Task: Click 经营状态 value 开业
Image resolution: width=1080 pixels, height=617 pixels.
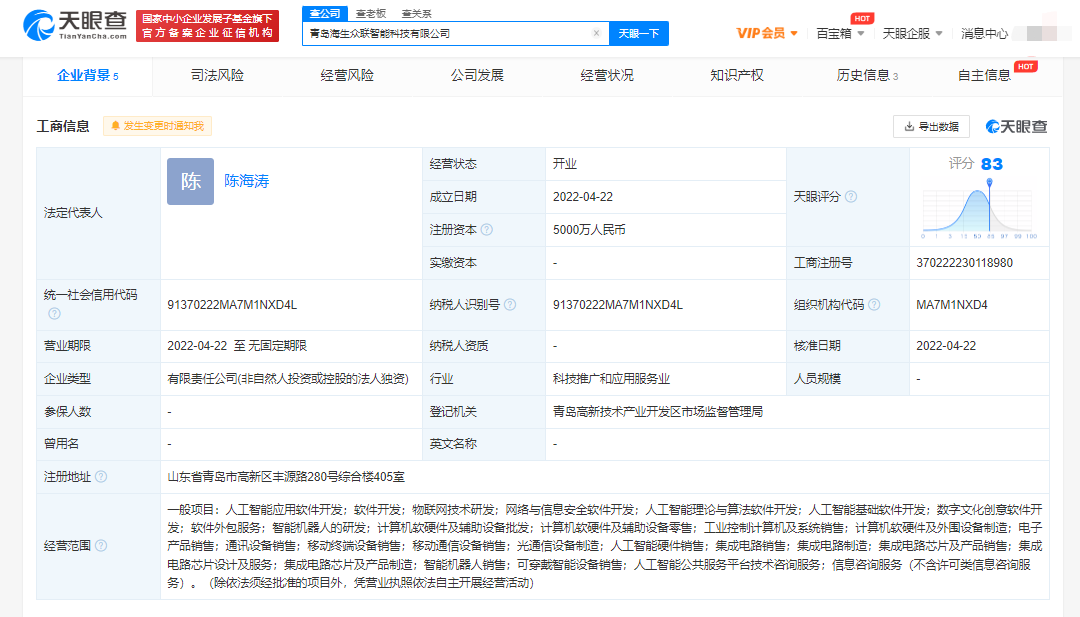Action: coord(564,164)
